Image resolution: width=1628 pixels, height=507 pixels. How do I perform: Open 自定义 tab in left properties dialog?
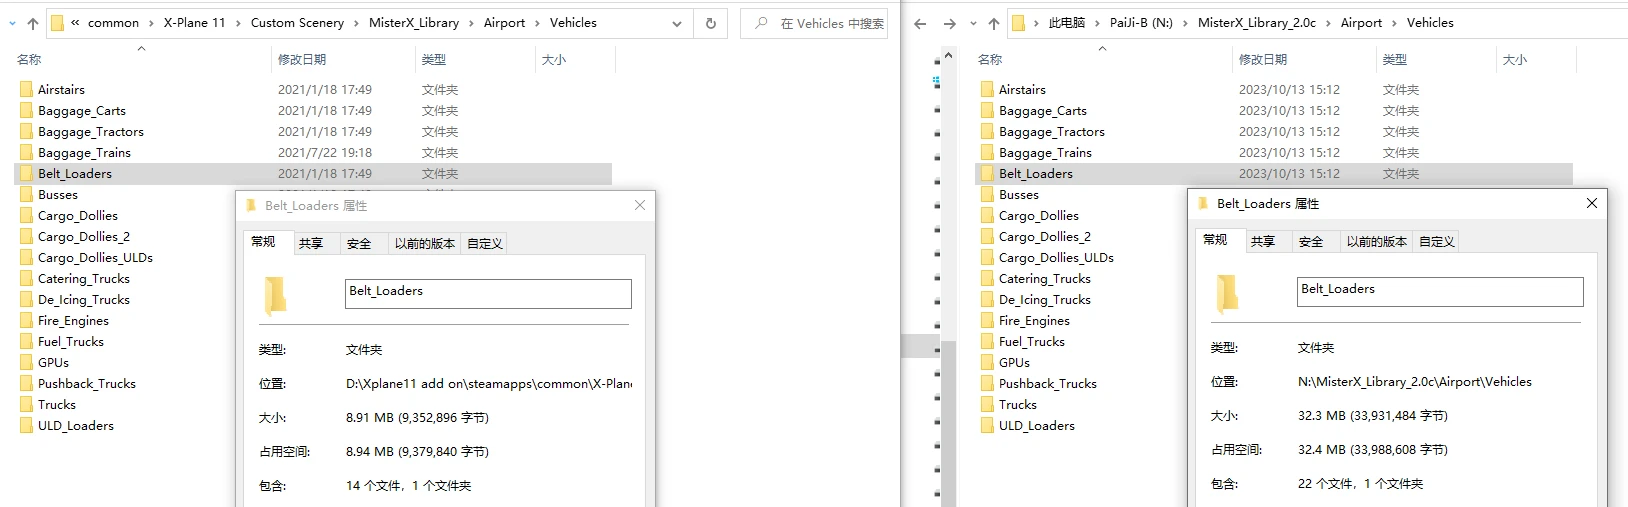[x=485, y=243]
